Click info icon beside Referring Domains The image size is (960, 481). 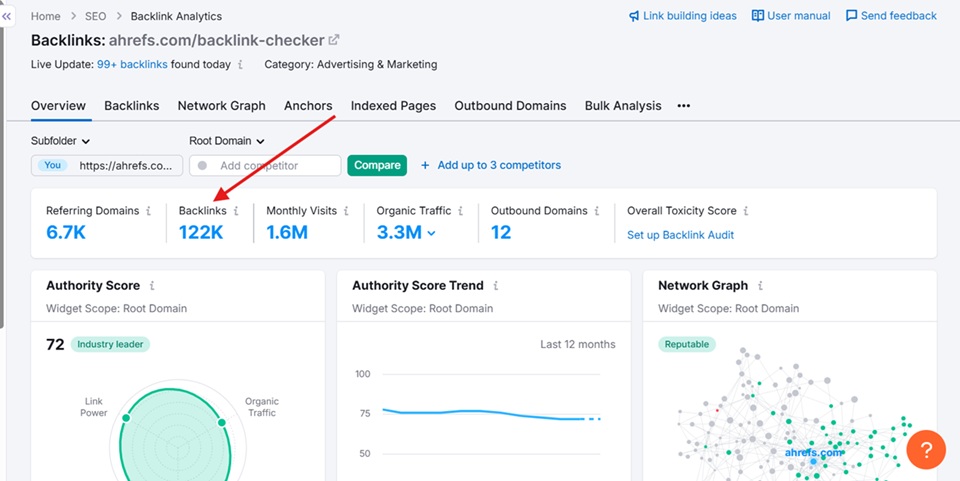coord(149,211)
